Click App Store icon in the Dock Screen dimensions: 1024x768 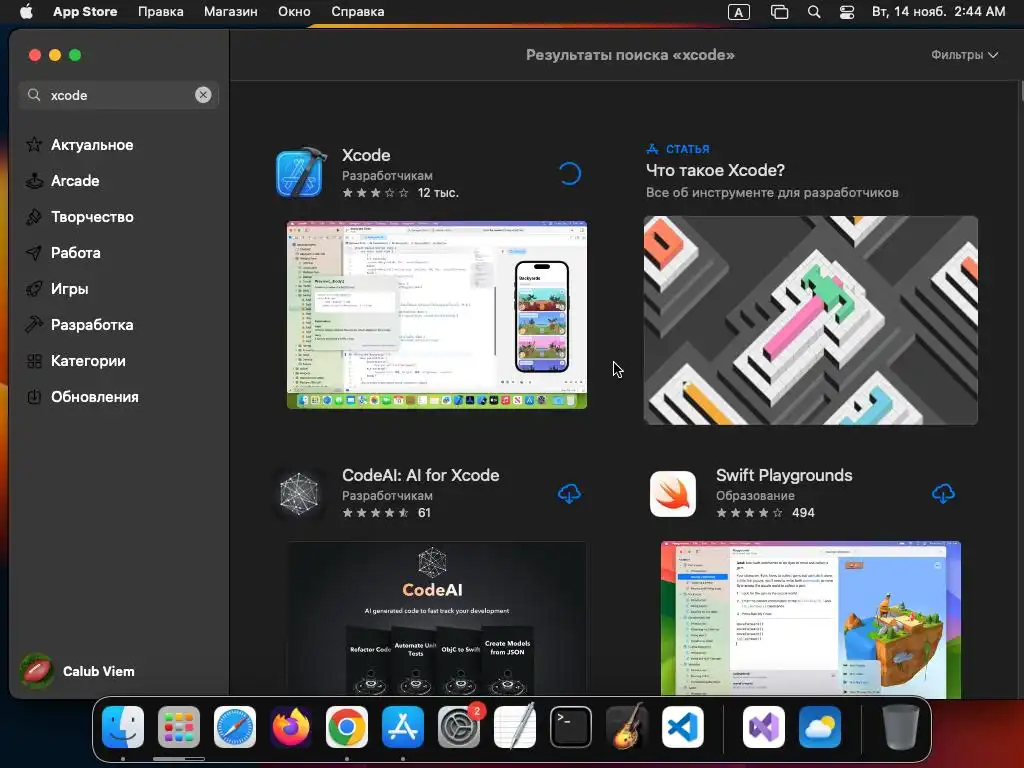click(403, 727)
